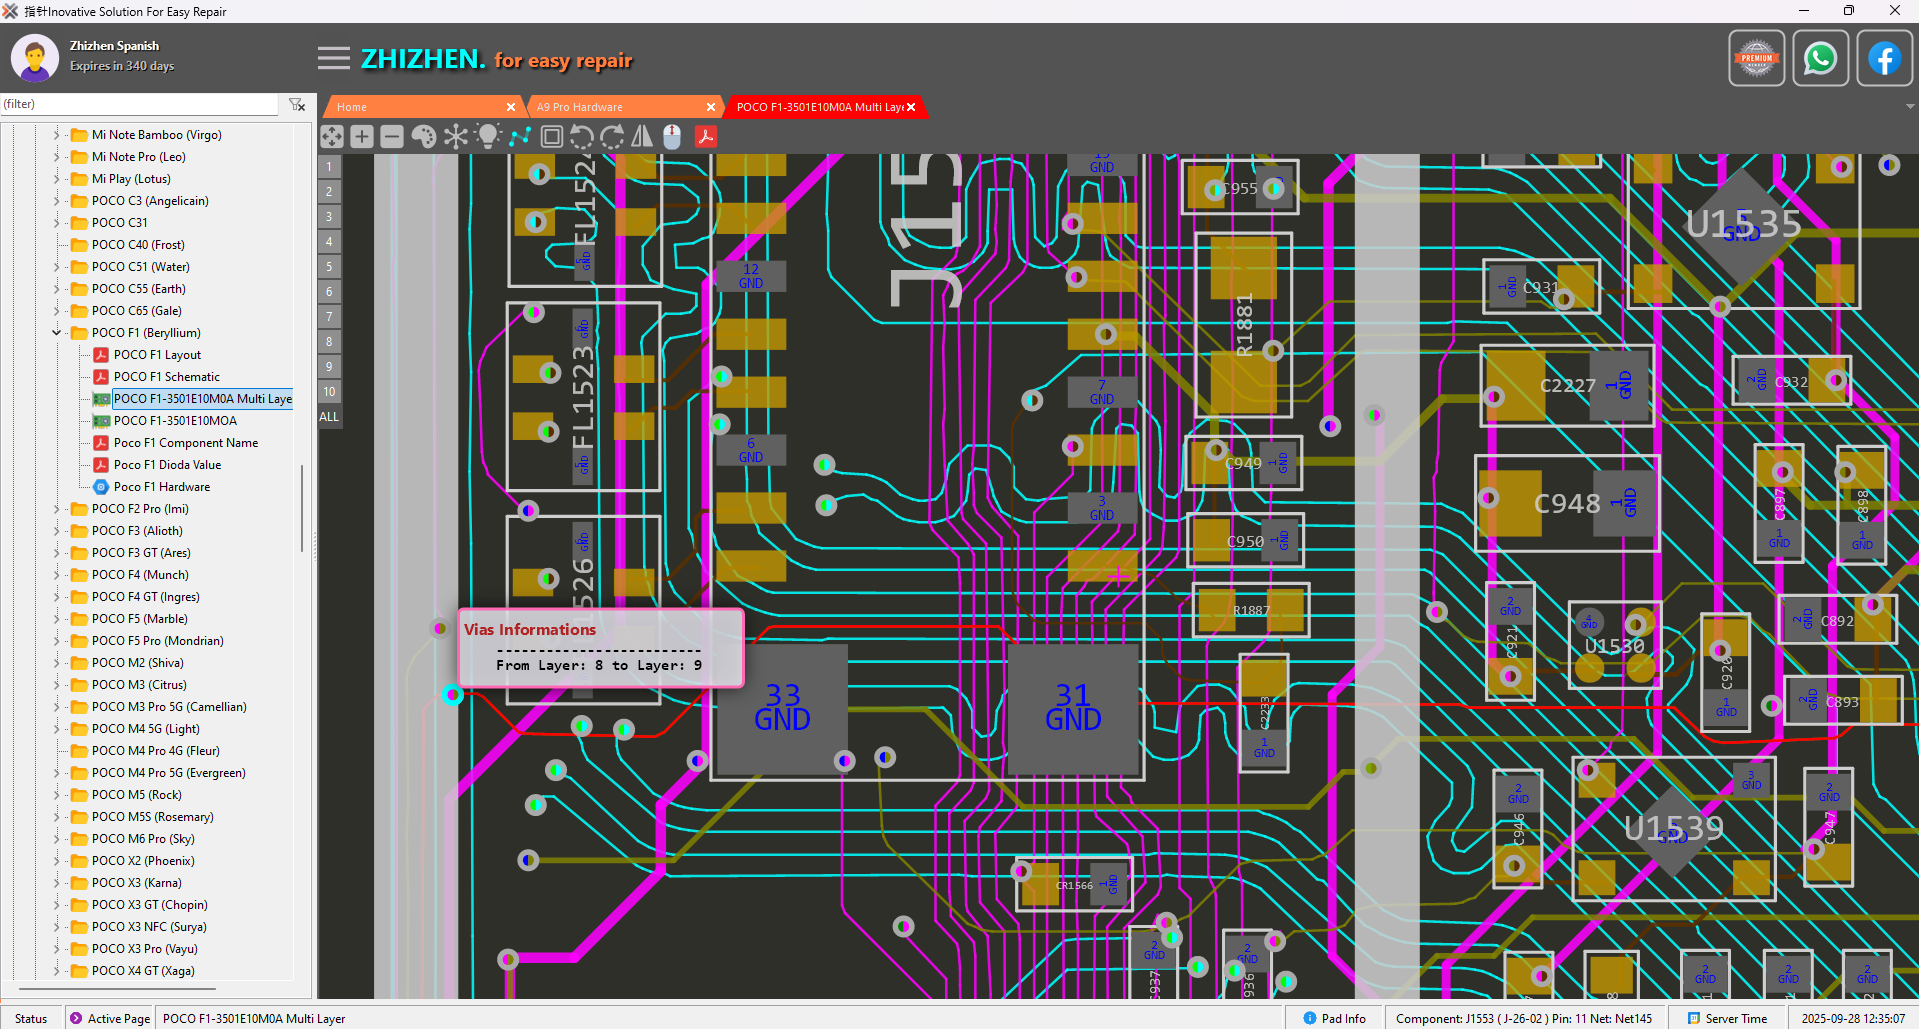This screenshot has height=1029, width=1919.
Task: Select the POCO F1-3501E10M0A Multi Layer tab
Action: (820, 107)
